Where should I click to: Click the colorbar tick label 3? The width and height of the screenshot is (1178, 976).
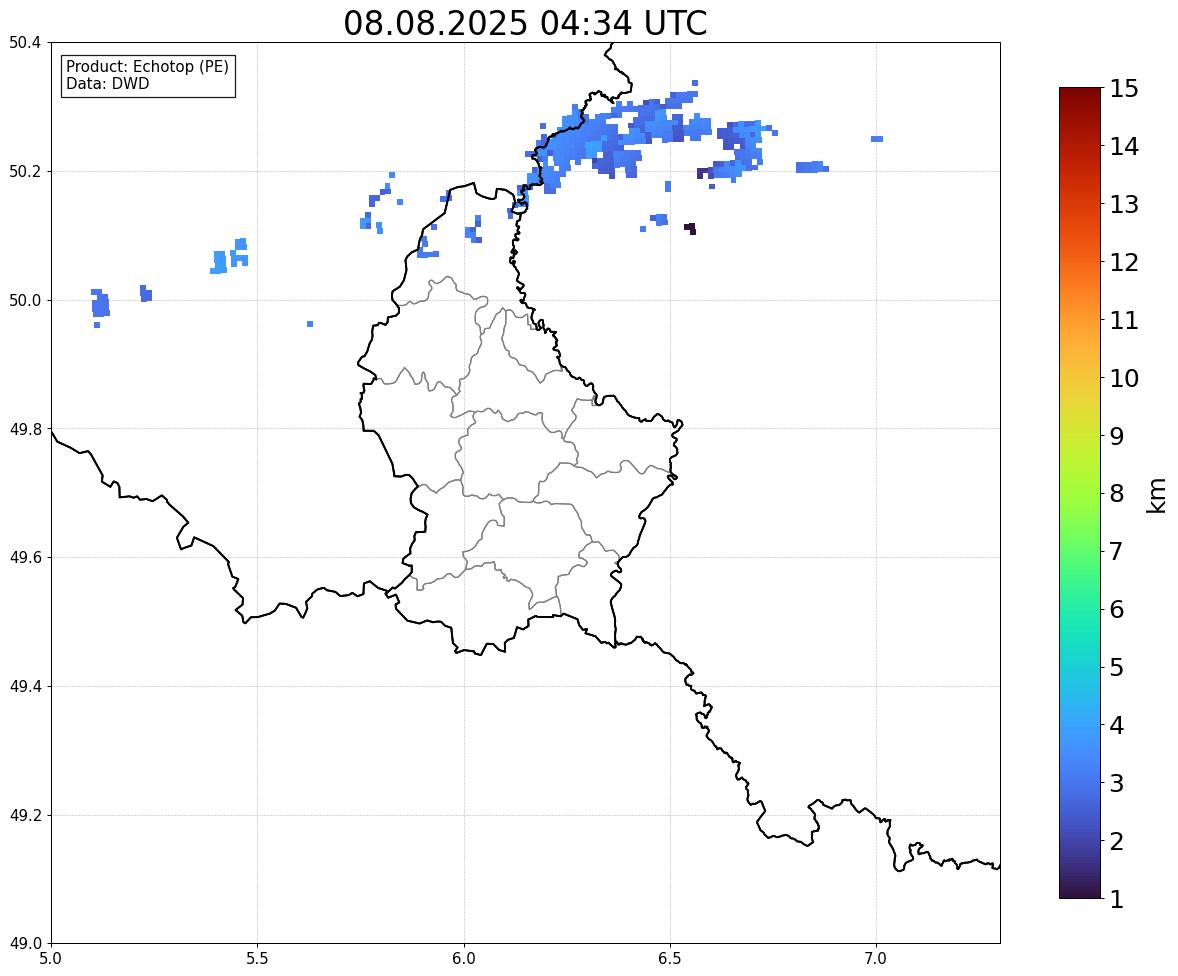[1117, 783]
